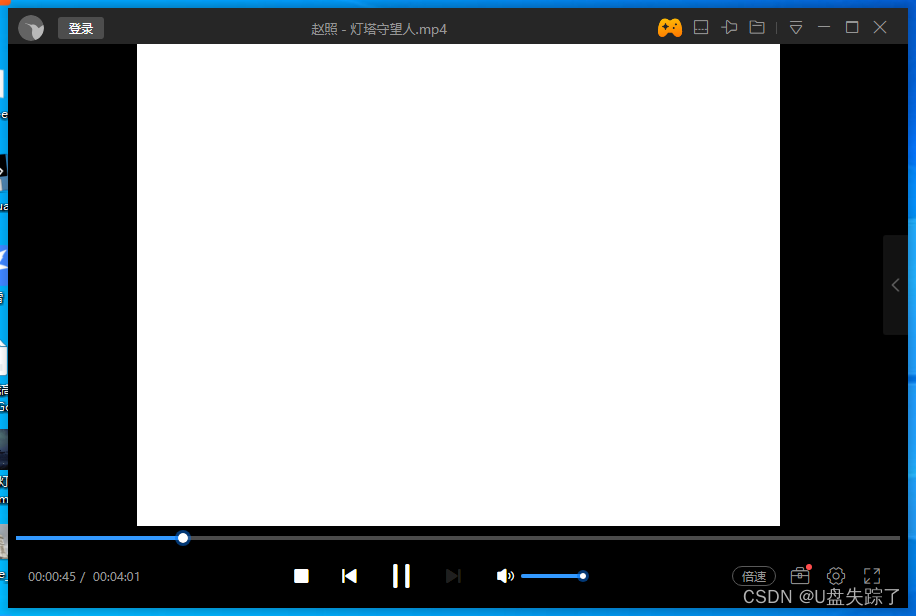916x616 pixels.
Task: Open the game center
Action: pyautogui.click(x=670, y=27)
